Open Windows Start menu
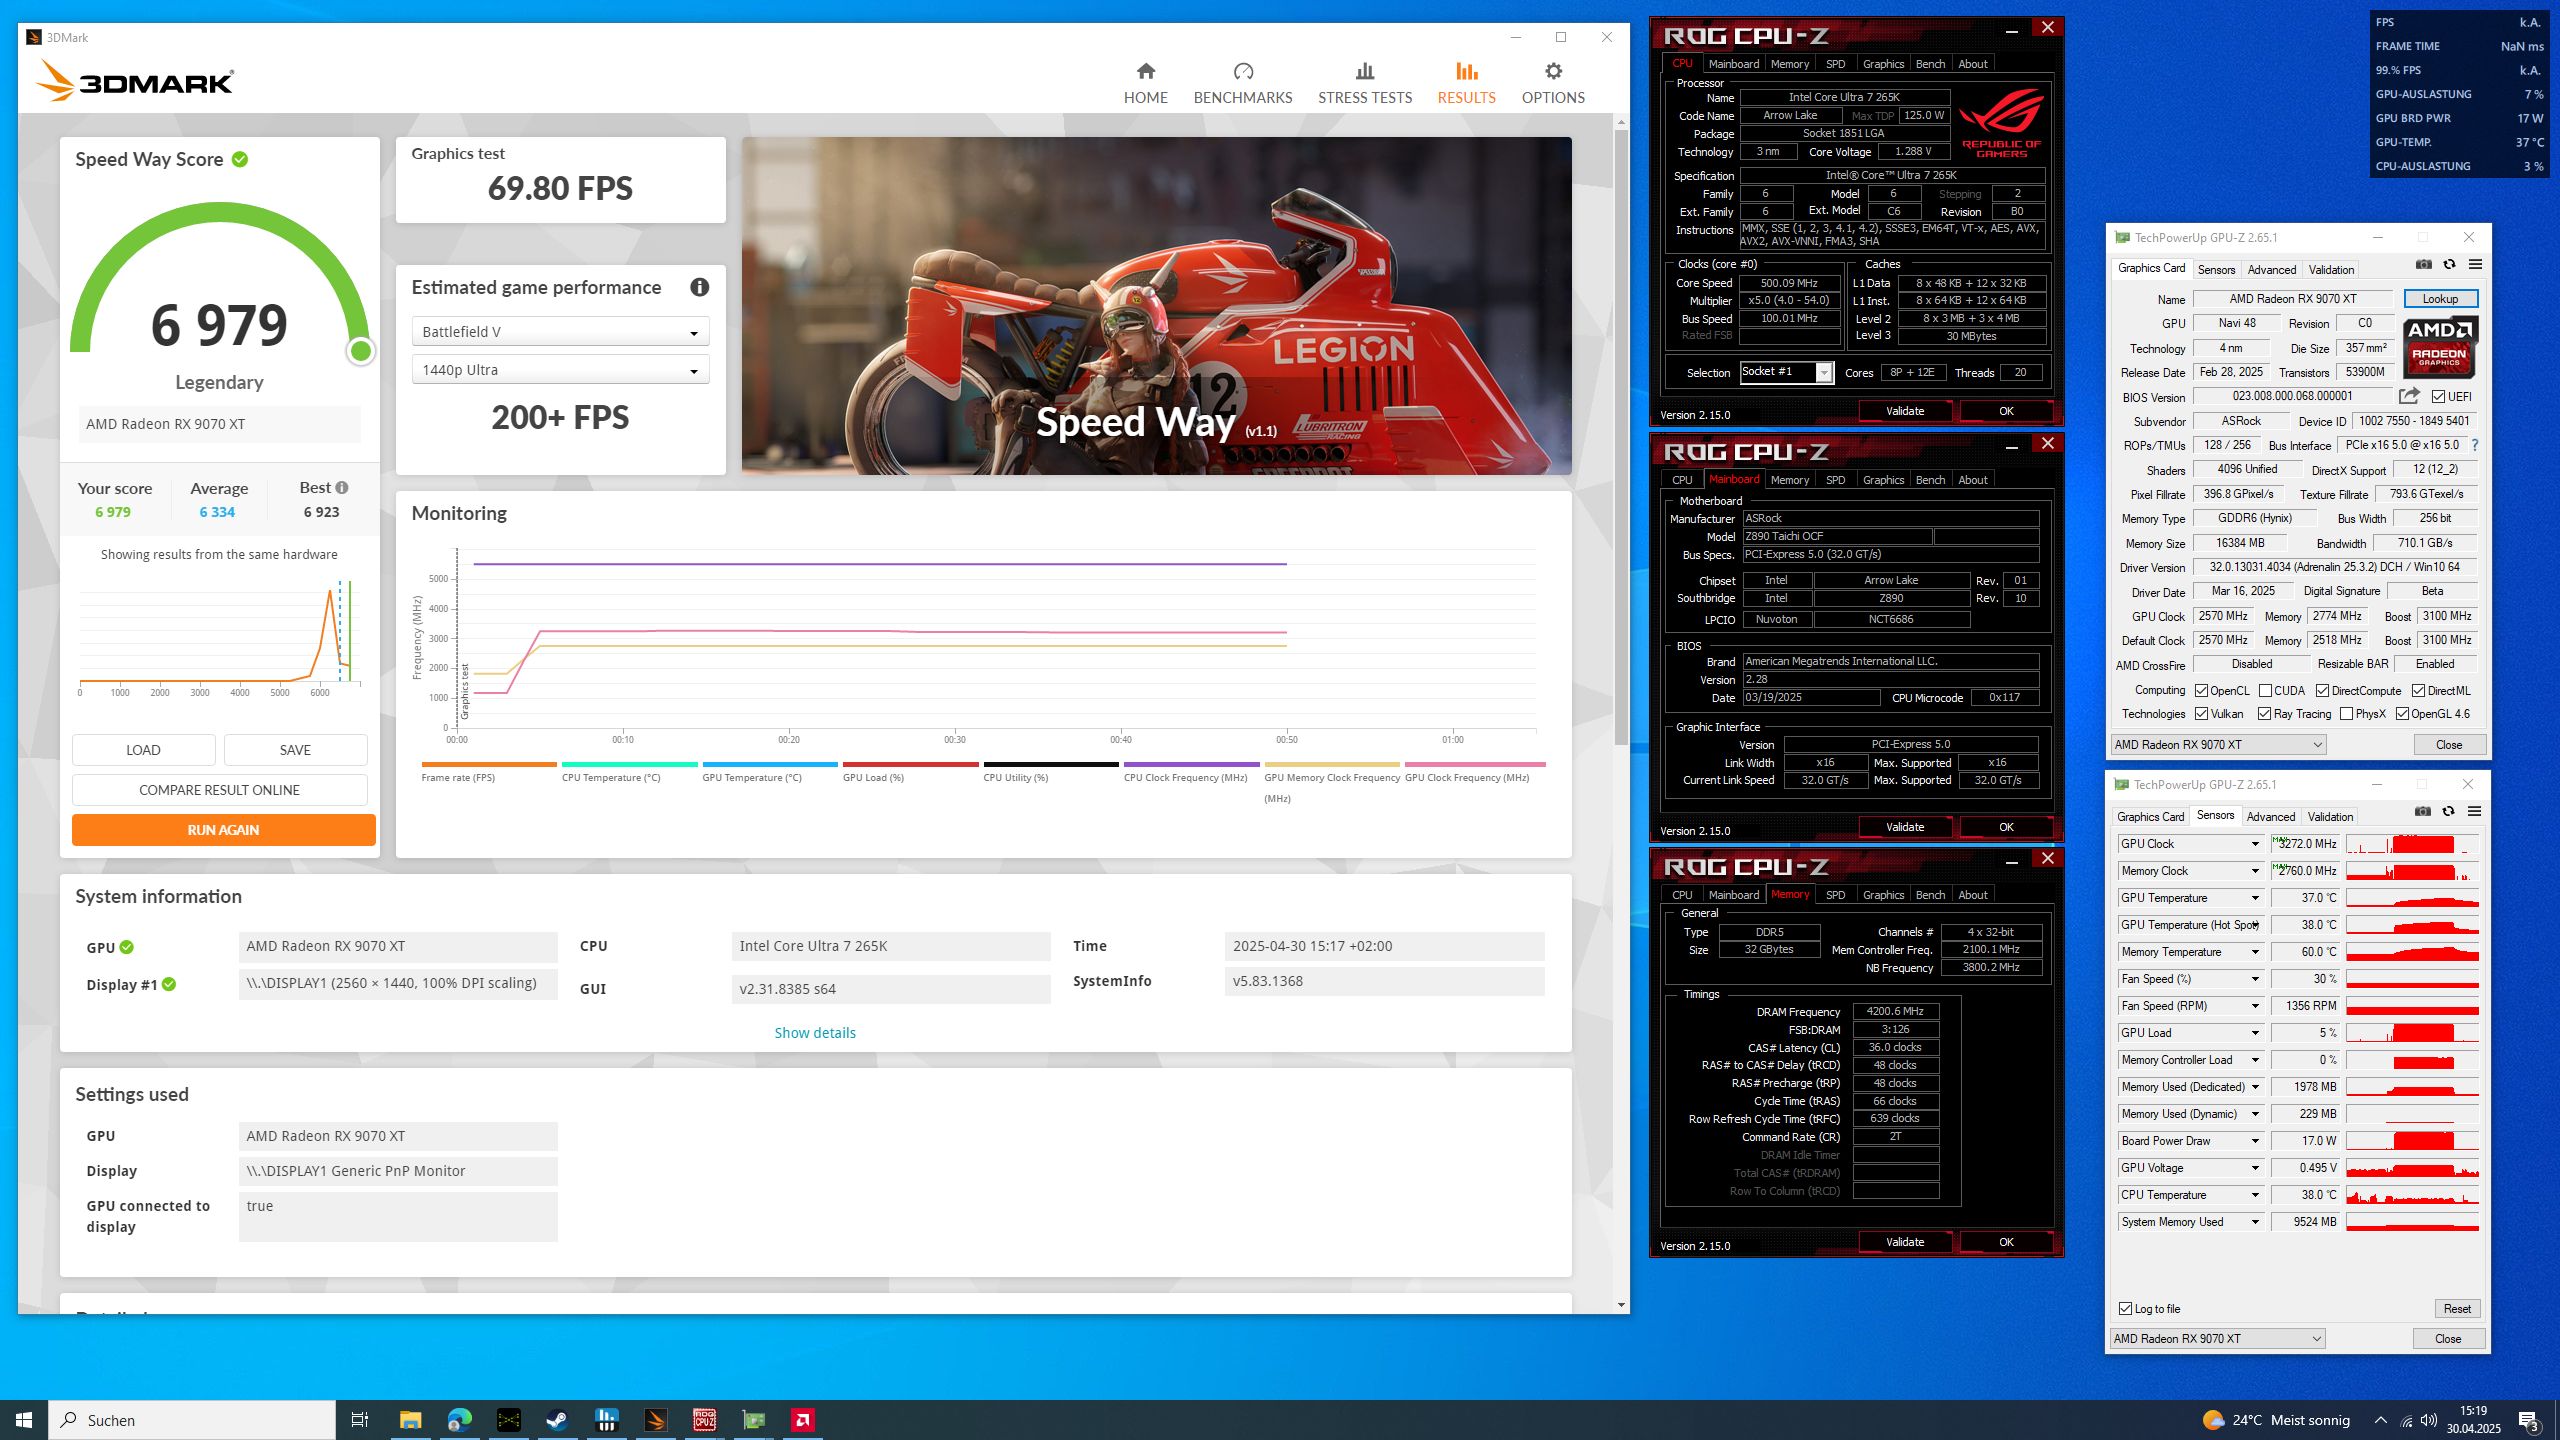Viewport: 2560px width, 1440px height. click(x=24, y=1420)
